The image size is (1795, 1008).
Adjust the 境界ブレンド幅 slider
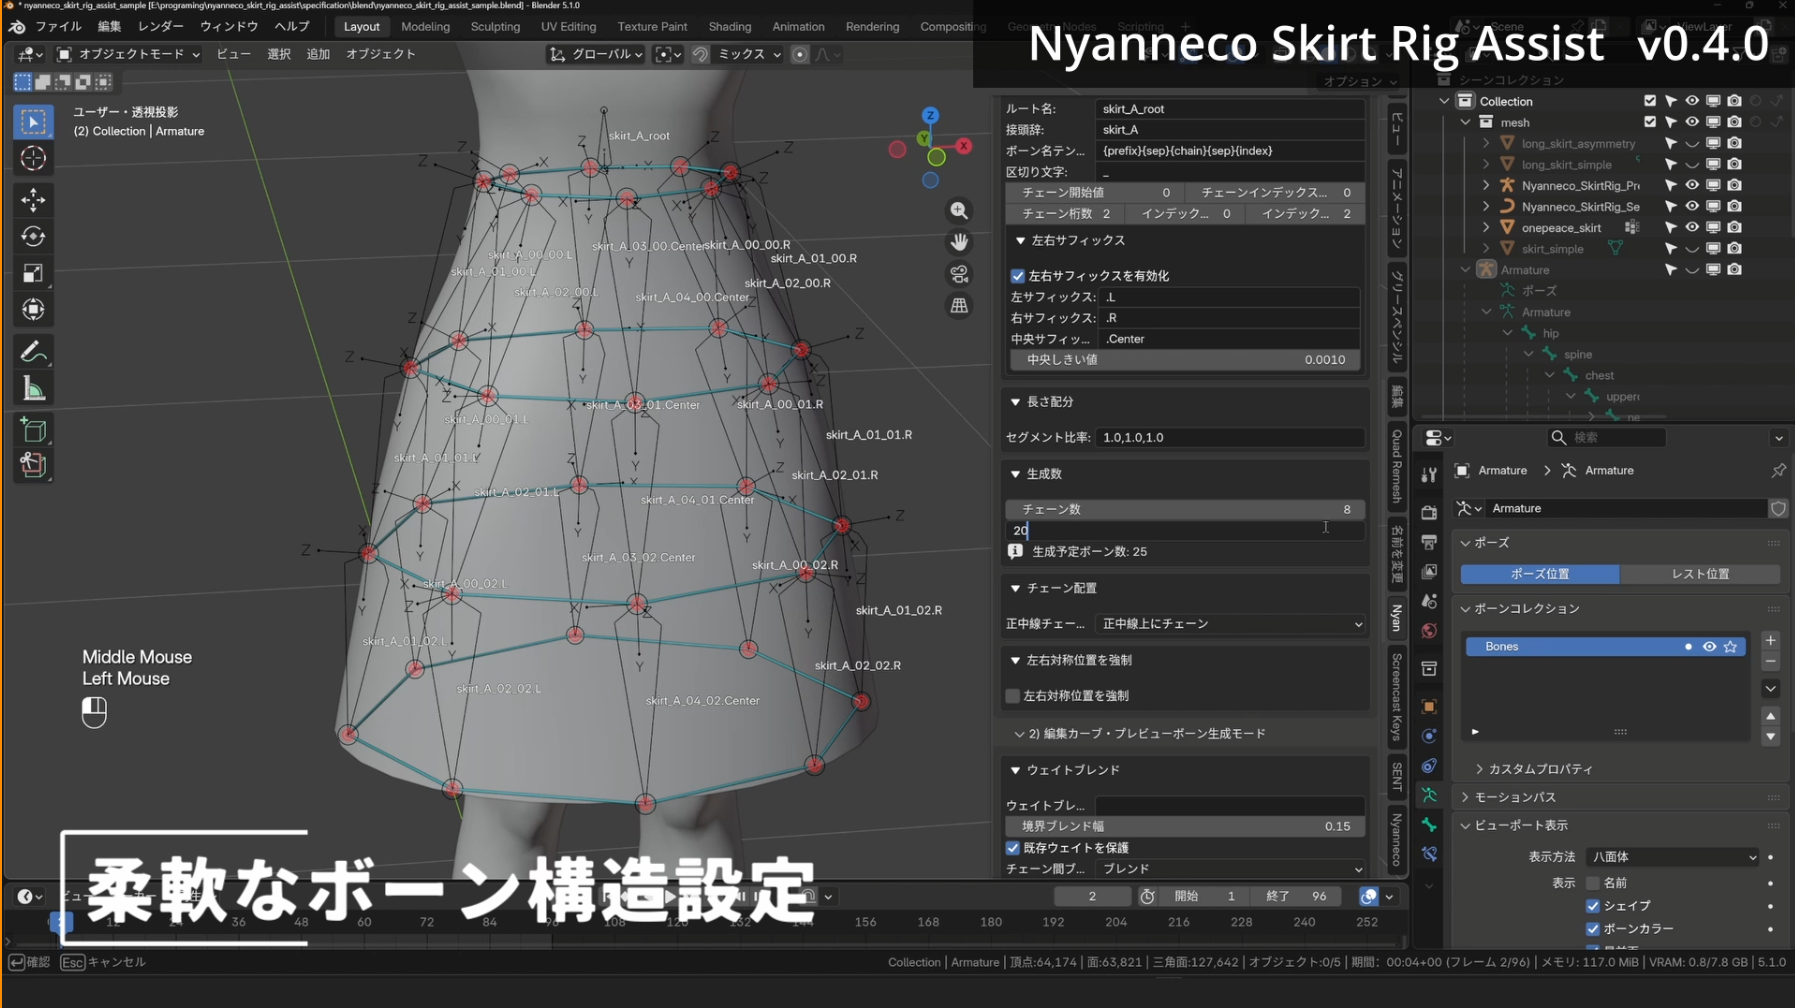pos(1185,827)
